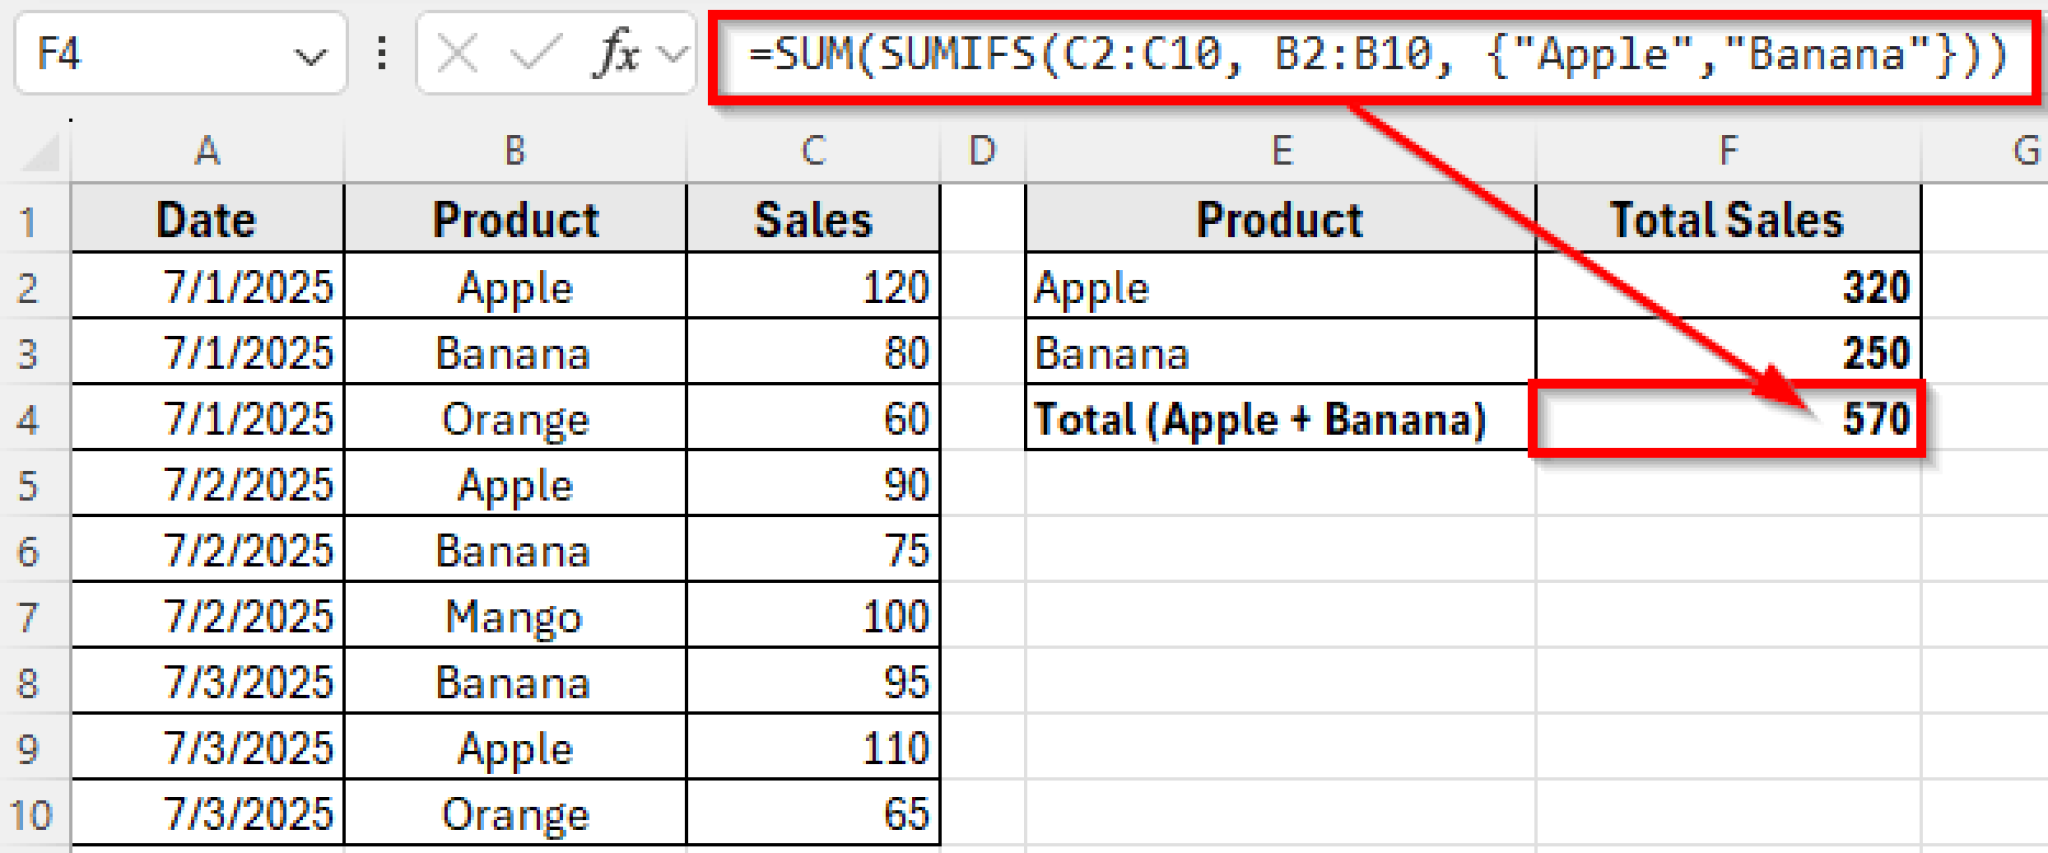Select the Total Sales header cell

click(1728, 220)
